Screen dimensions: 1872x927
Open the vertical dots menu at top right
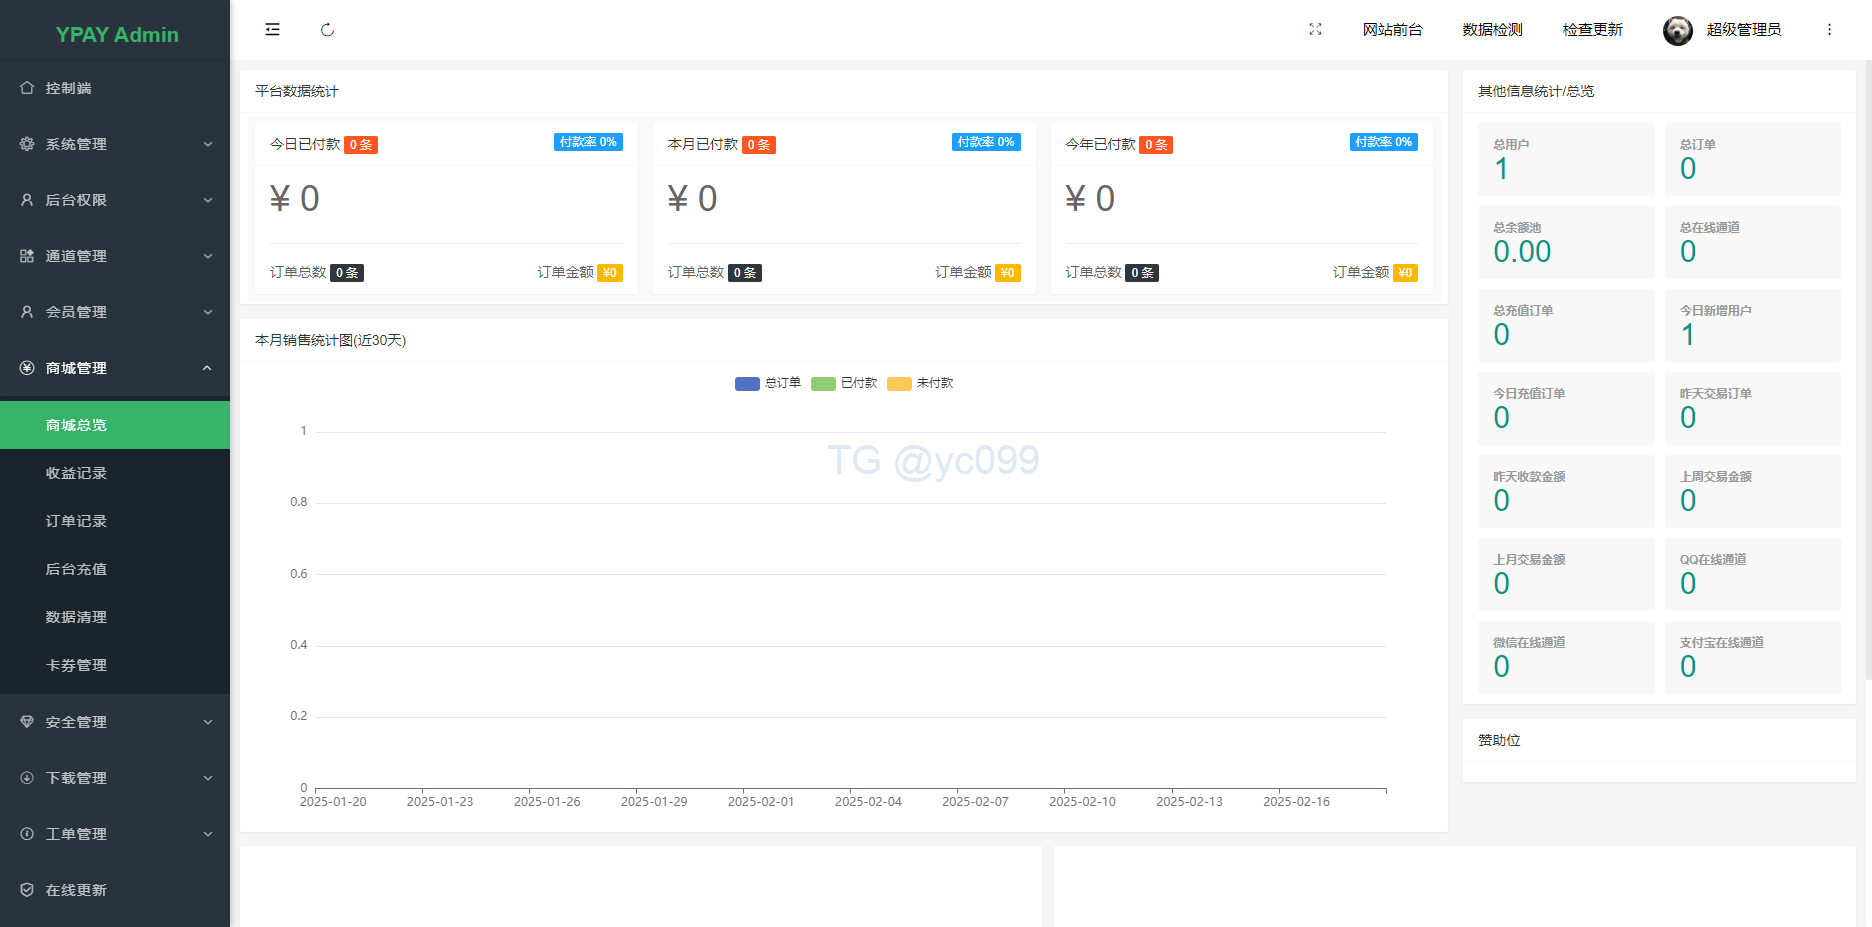pyautogui.click(x=1829, y=29)
